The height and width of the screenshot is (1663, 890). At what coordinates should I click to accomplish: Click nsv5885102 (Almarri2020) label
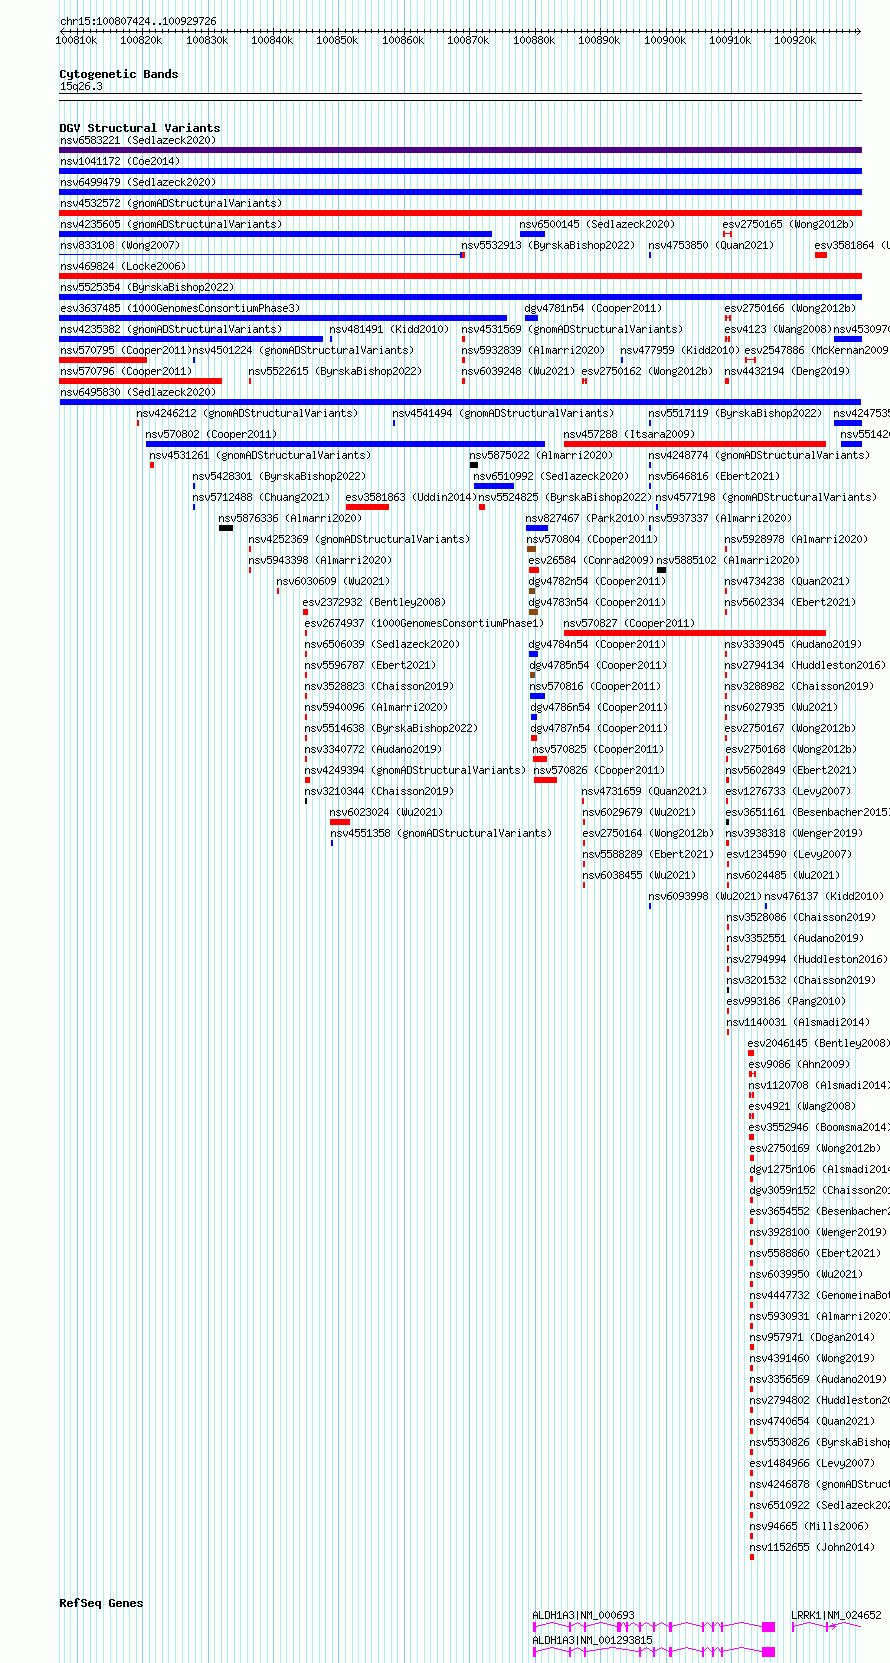point(728,560)
